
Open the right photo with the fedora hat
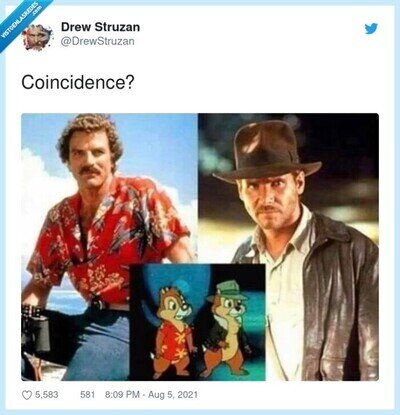288,247
